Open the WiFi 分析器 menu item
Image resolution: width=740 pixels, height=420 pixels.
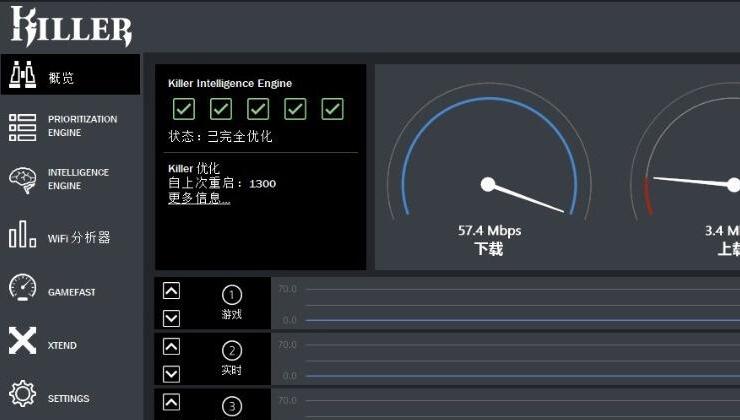tap(79, 238)
